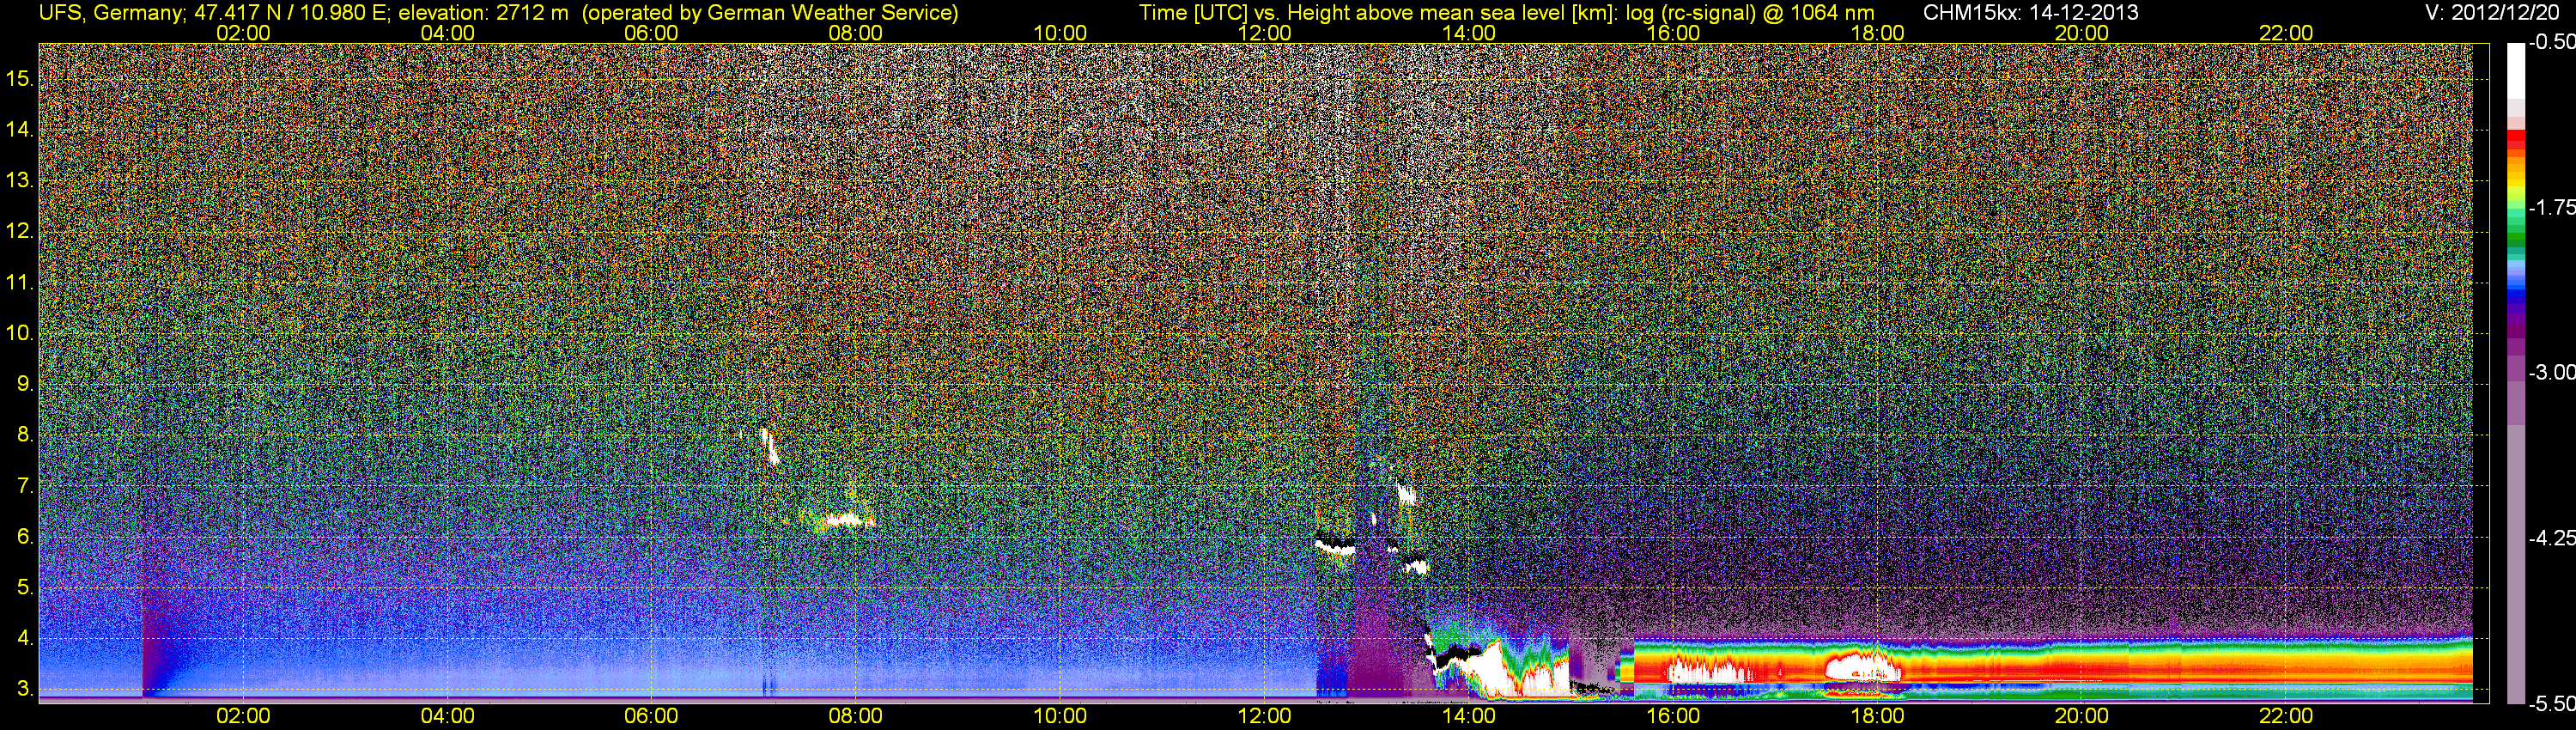Screen dimensions: 2576x730
Task: Click the colorbar value -4.25
Action: [2552, 538]
